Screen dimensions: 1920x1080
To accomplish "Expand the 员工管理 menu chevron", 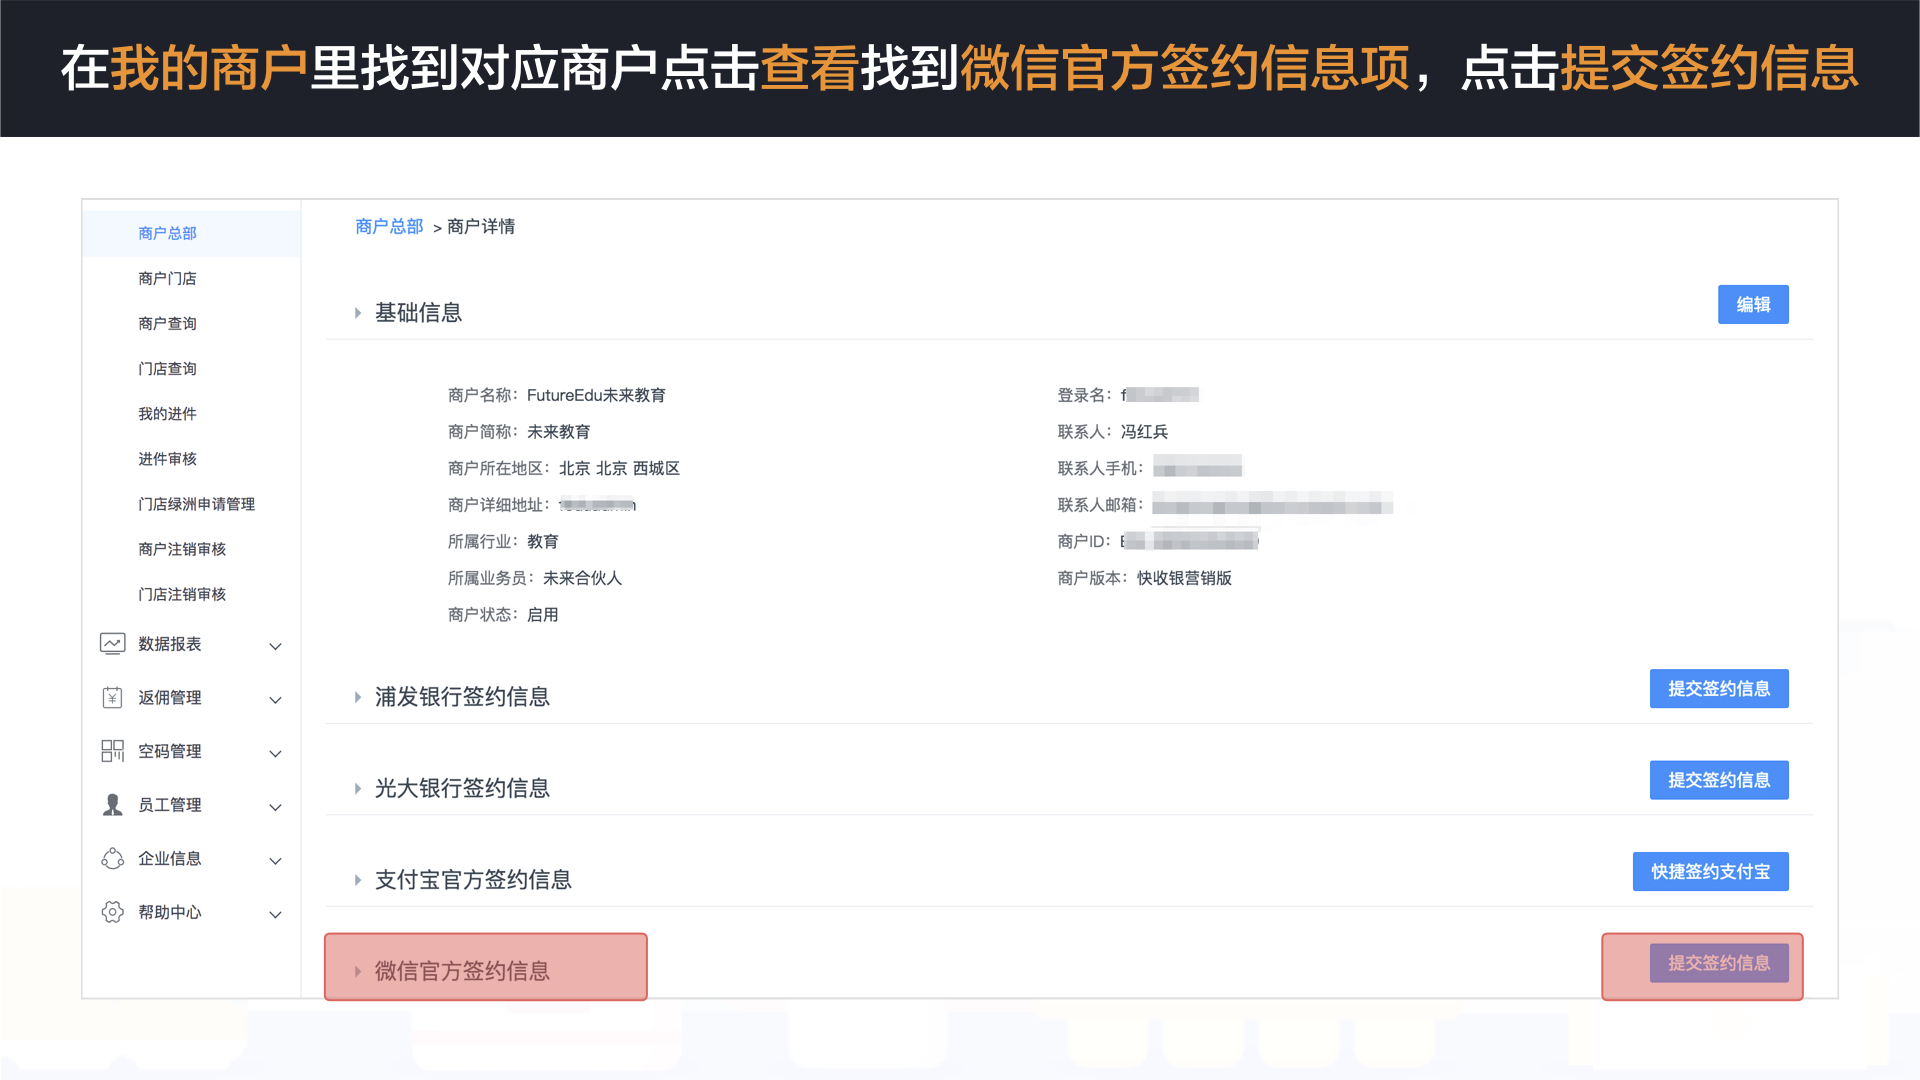I will coord(275,807).
